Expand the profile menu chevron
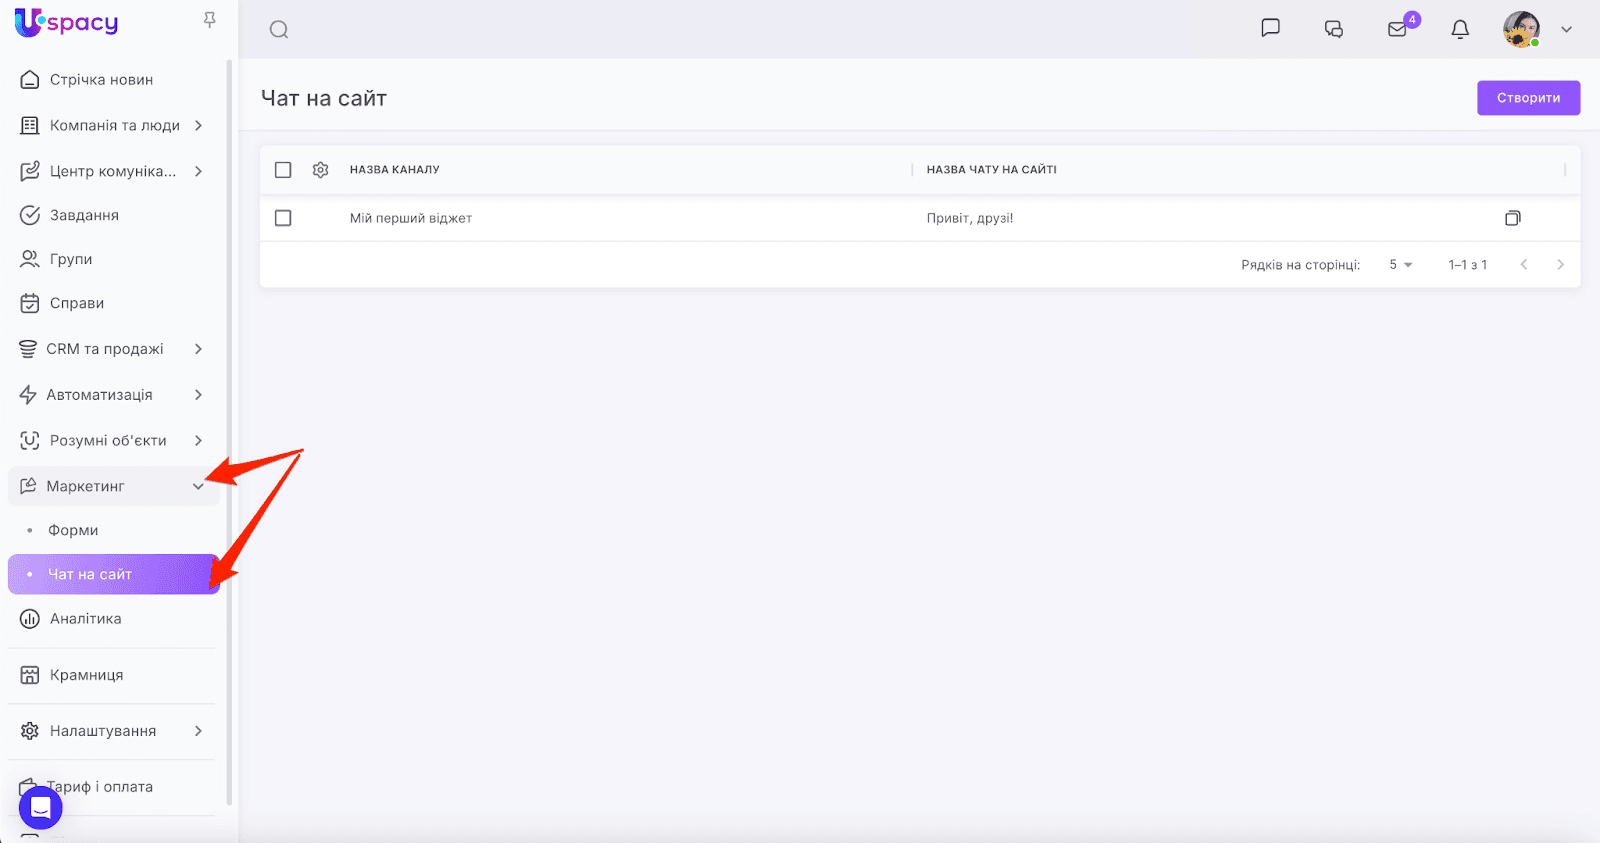Image resolution: width=1600 pixels, height=843 pixels. tap(1567, 30)
